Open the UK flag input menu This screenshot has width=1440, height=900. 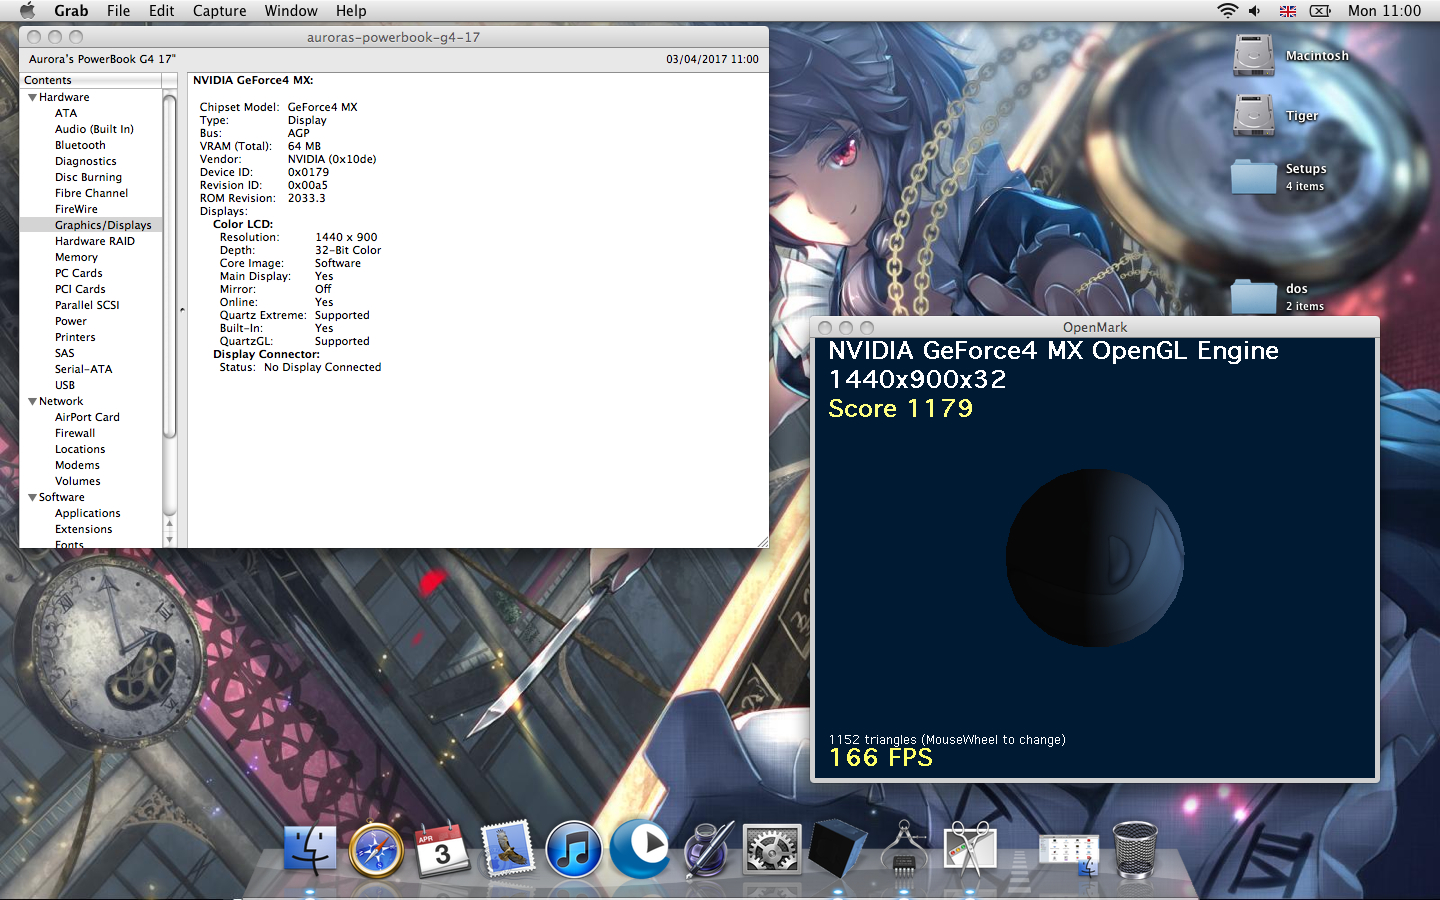point(1287,11)
